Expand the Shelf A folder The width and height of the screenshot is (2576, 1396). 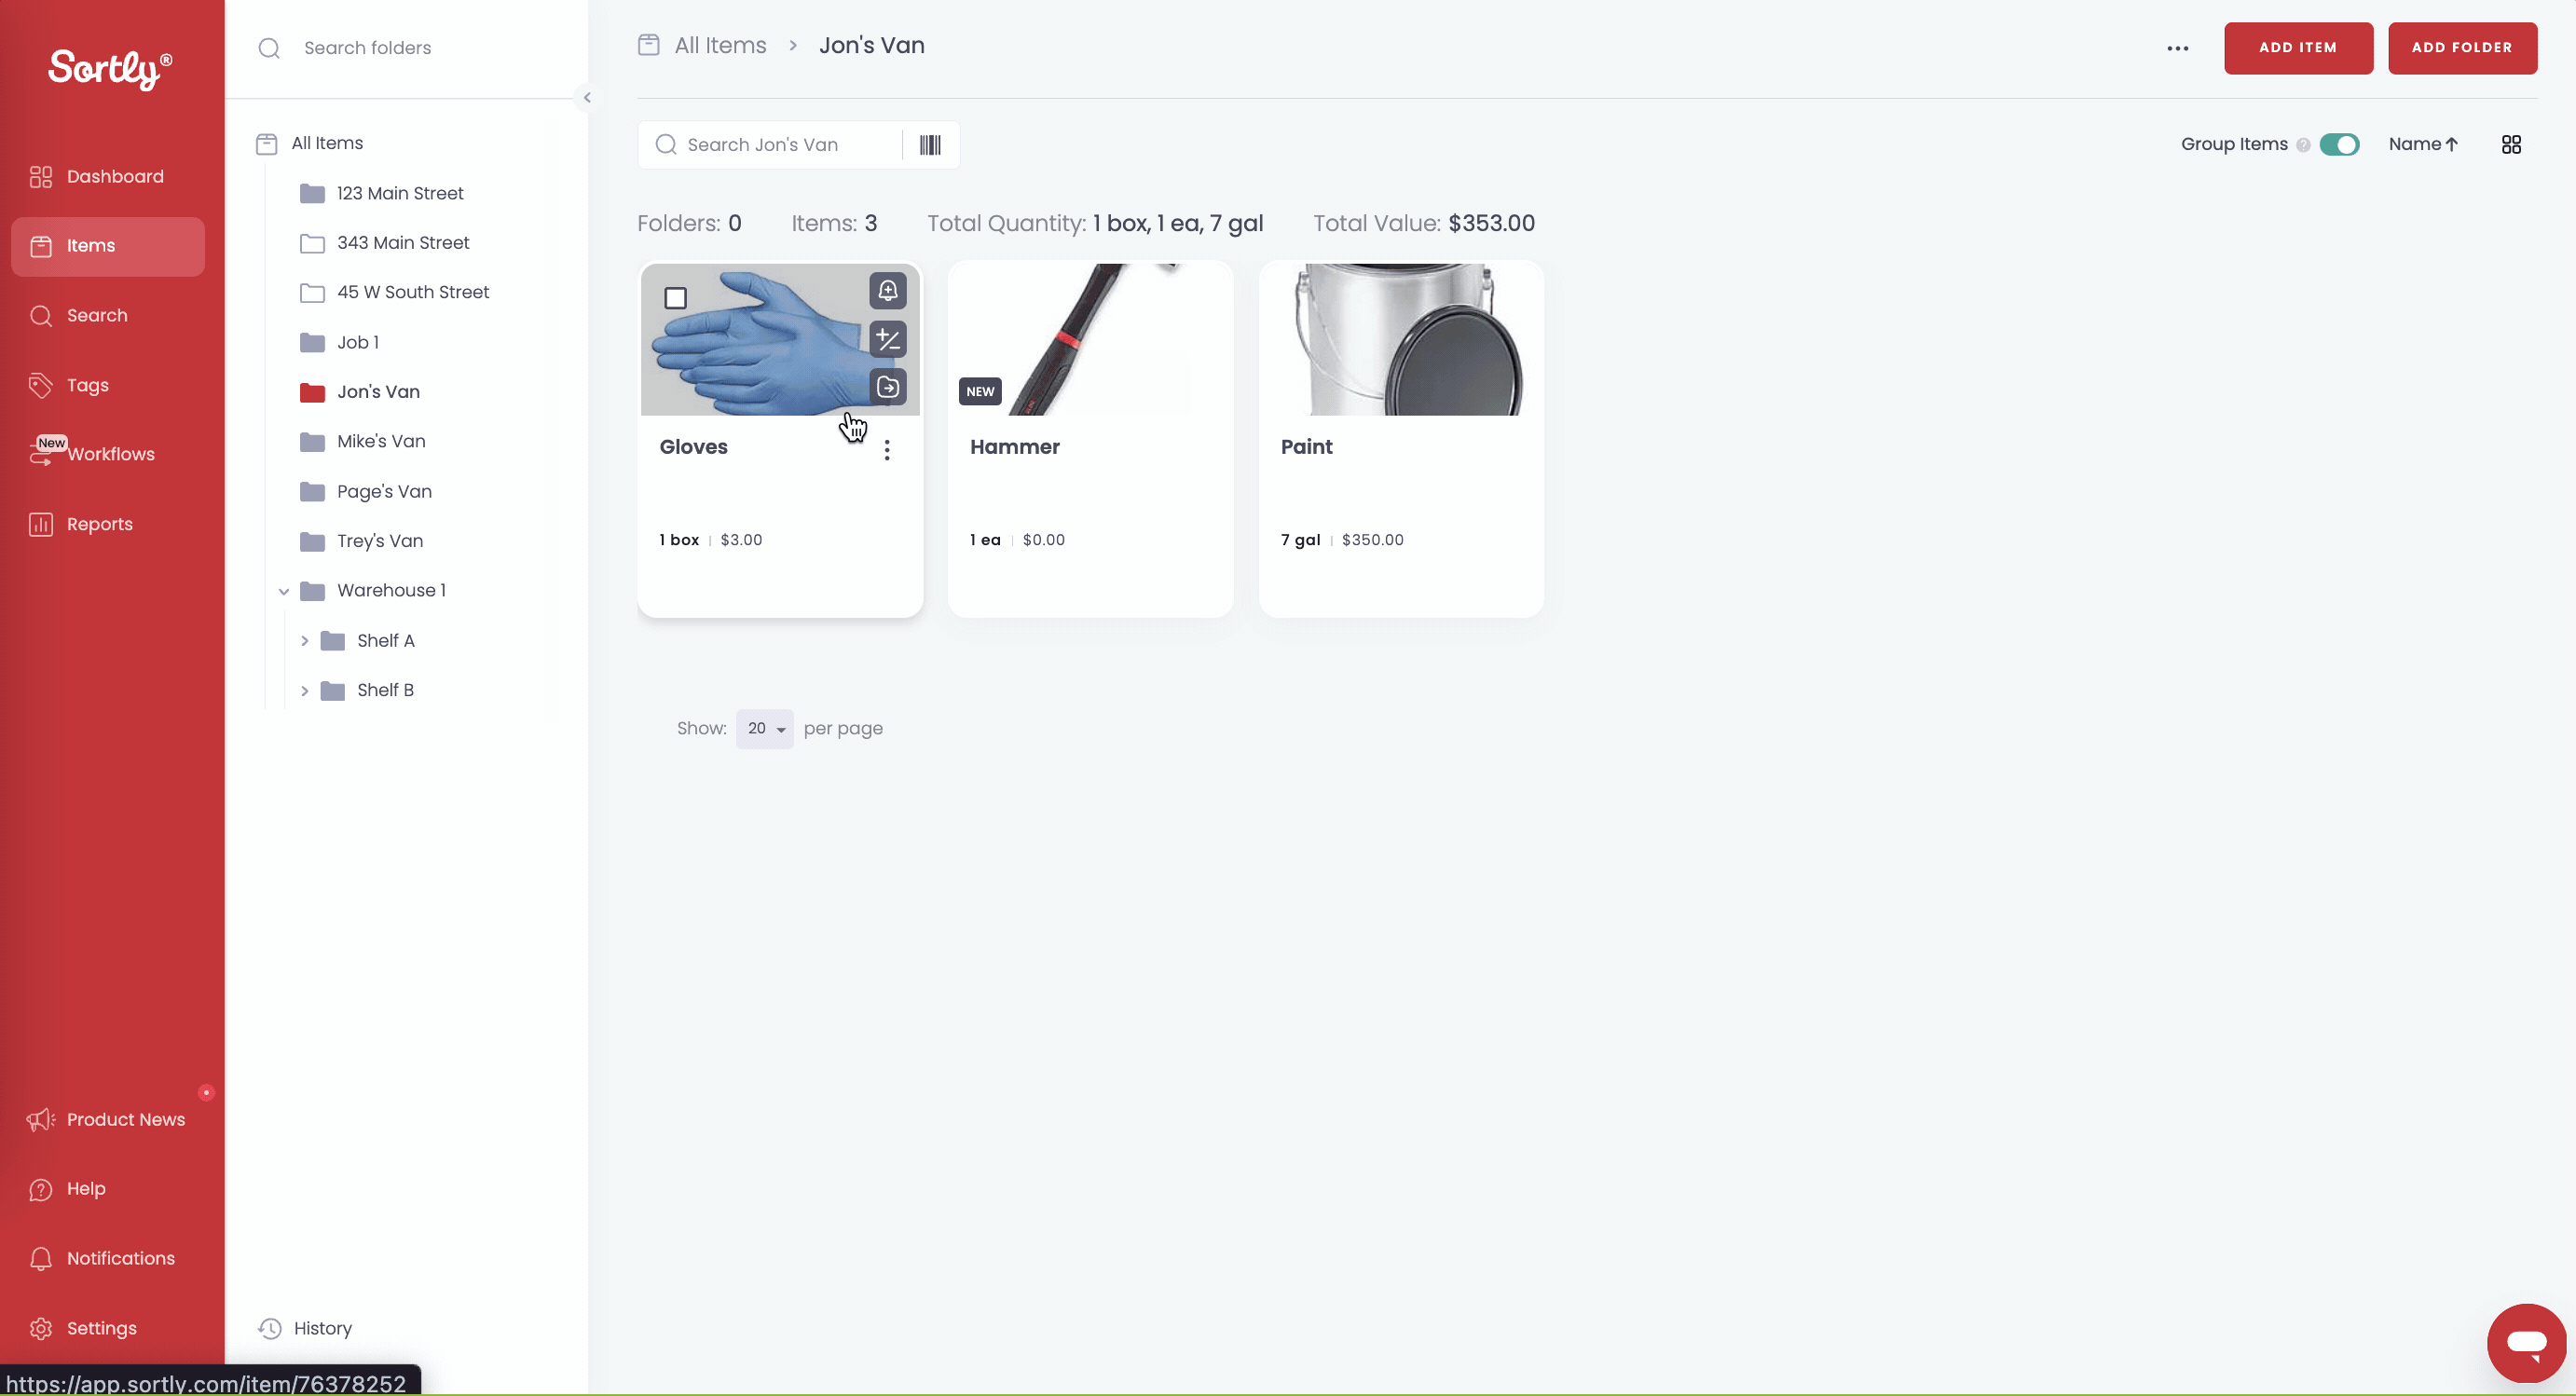click(305, 641)
